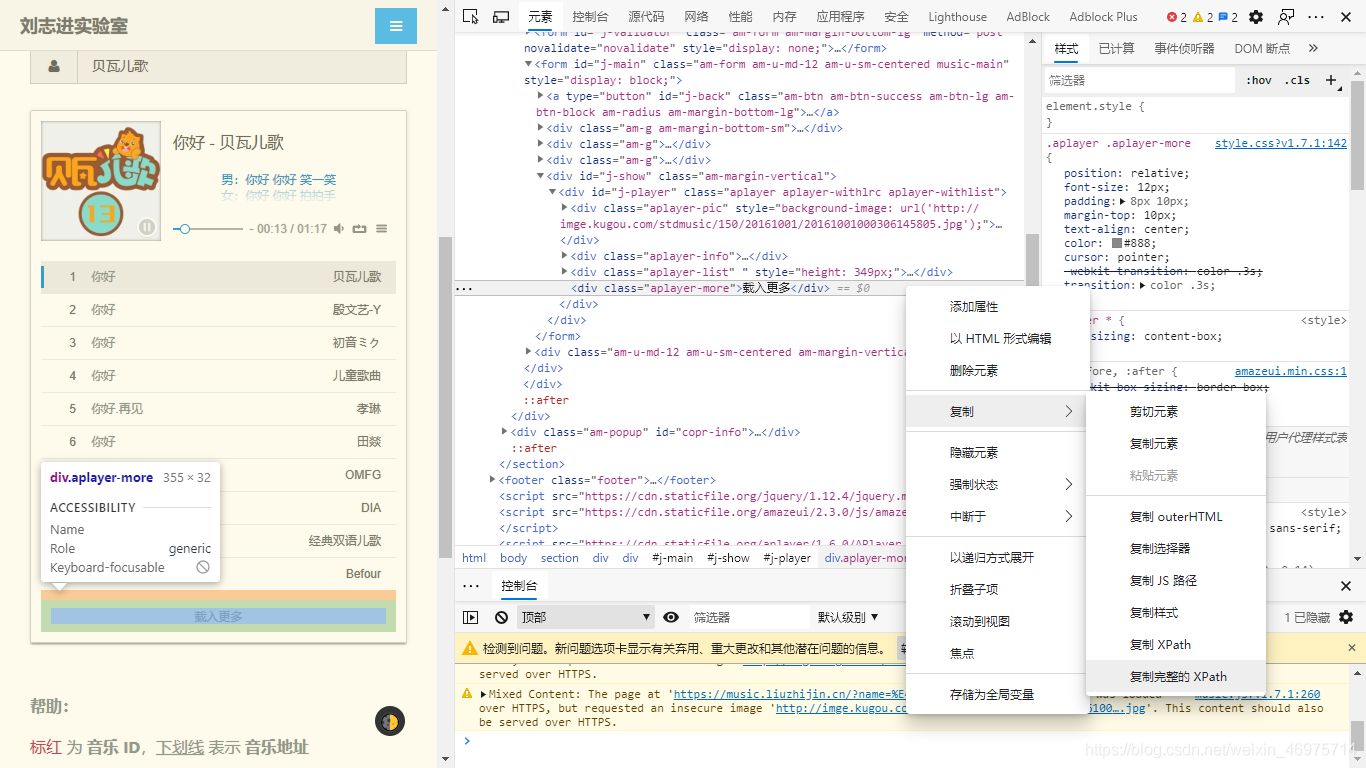Toggle the playlist menu icon in the player

click(381, 229)
